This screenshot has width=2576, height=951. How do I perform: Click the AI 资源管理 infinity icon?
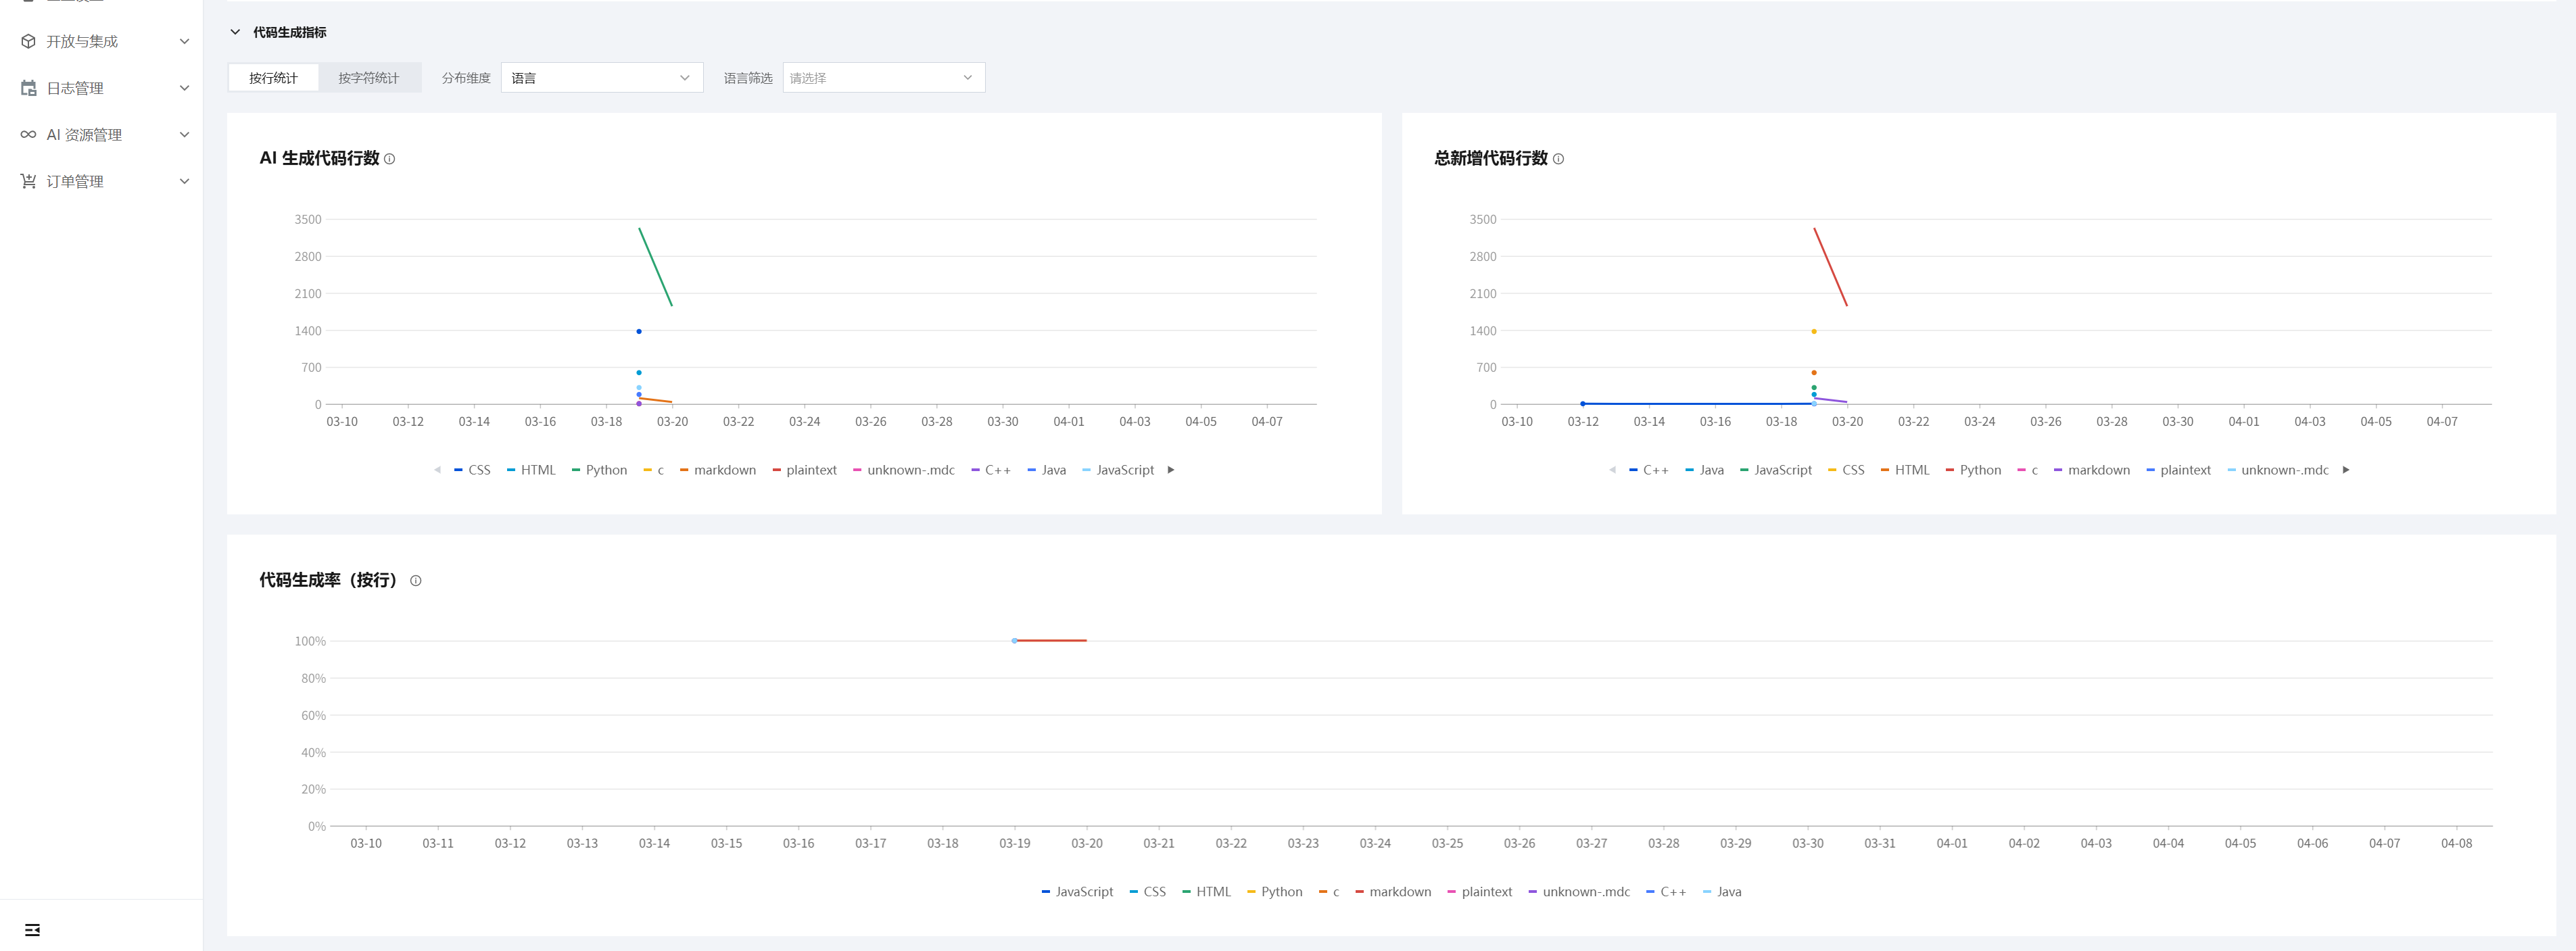28,134
